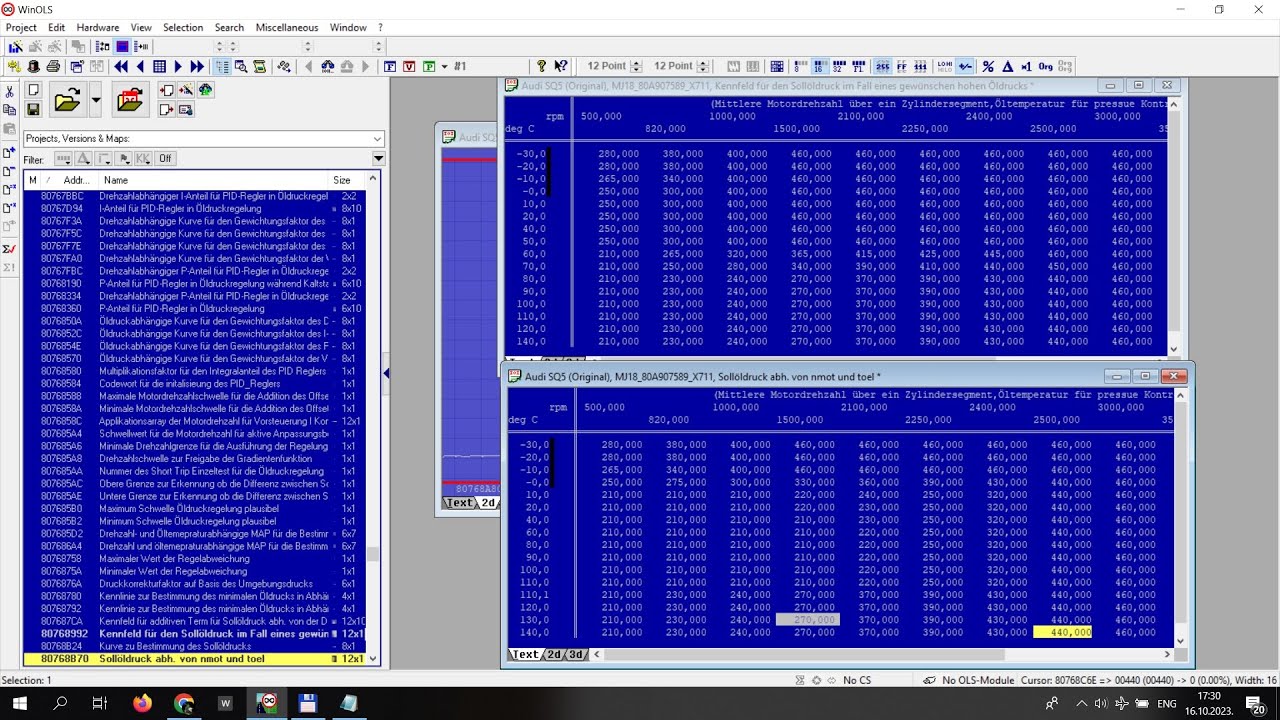Image resolution: width=1280 pixels, height=720 pixels.
Task: Click the map preview magnifier icon
Action: click(x=241, y=66)
